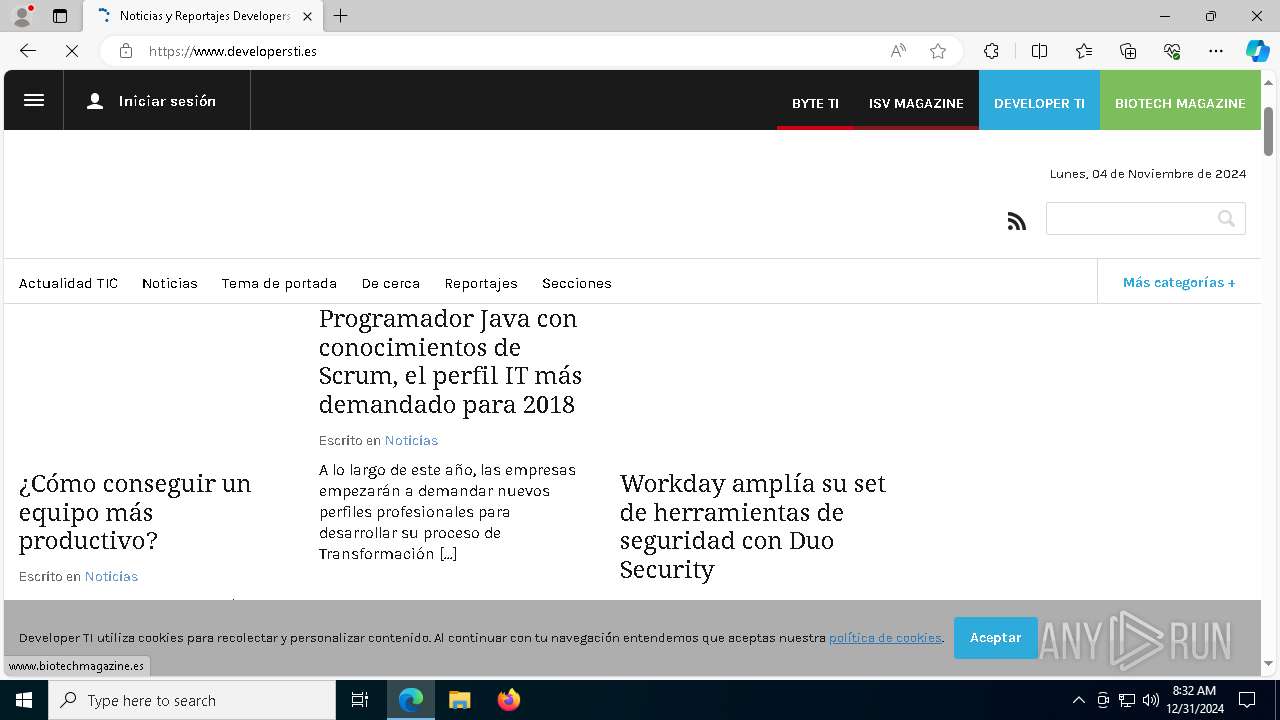The width and height of the screenshot is (1280, 720).
Task: Open notifications center icon
Action: pyautogui.click(x=1247, y=700)
